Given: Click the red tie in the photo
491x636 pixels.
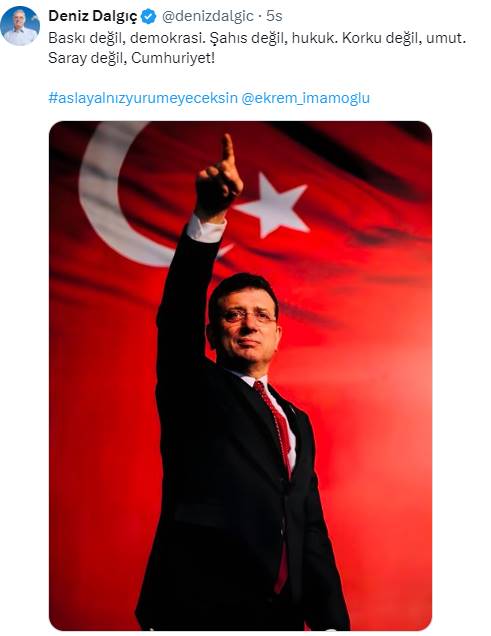Looking at the screenshot, I should click(280, 466).
